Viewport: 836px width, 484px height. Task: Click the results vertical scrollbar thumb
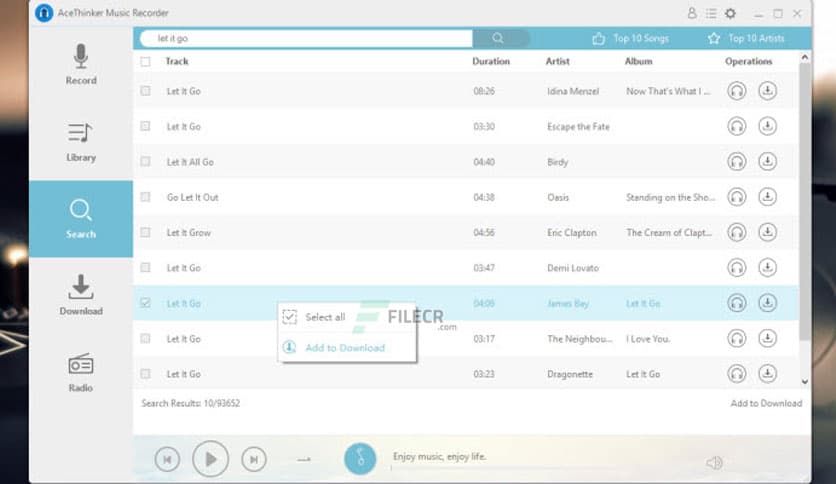[x=805, y=203]
